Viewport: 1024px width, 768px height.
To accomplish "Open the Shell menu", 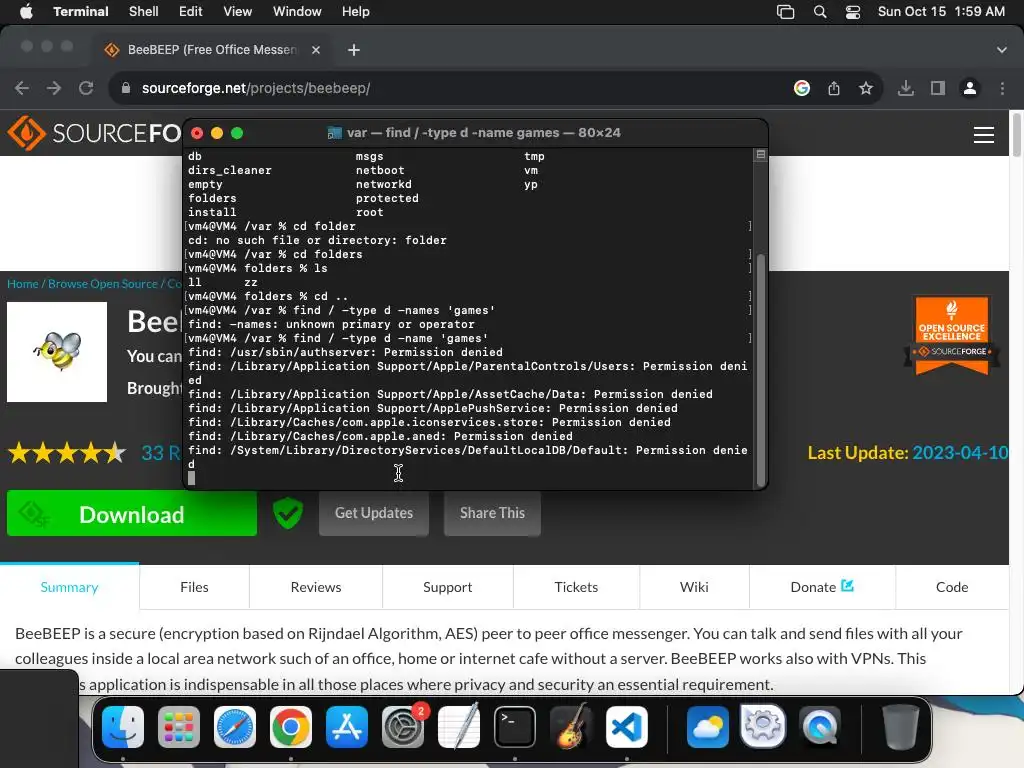I will [143, 12].
